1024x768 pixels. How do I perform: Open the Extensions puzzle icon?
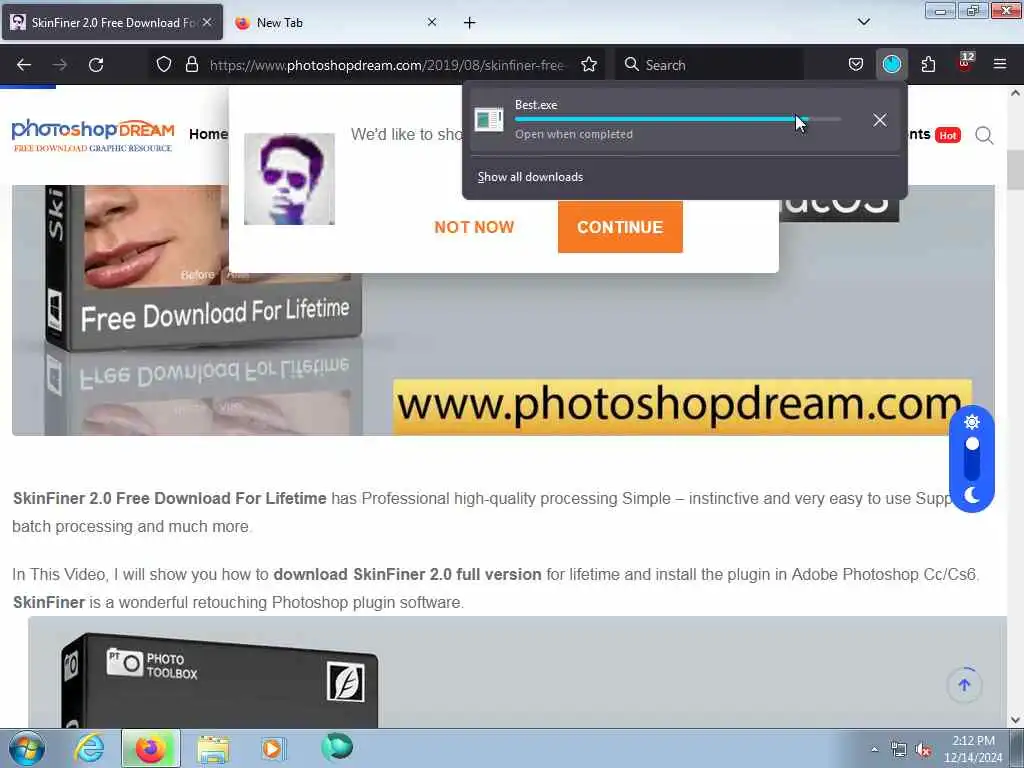[x=928, y=65]
